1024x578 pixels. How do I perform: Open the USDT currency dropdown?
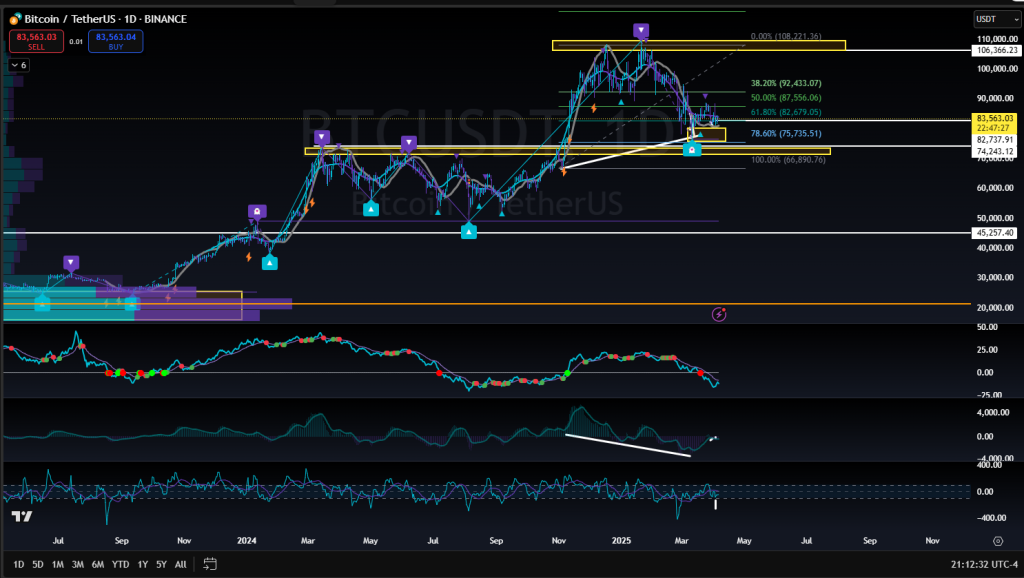point(997,19)
